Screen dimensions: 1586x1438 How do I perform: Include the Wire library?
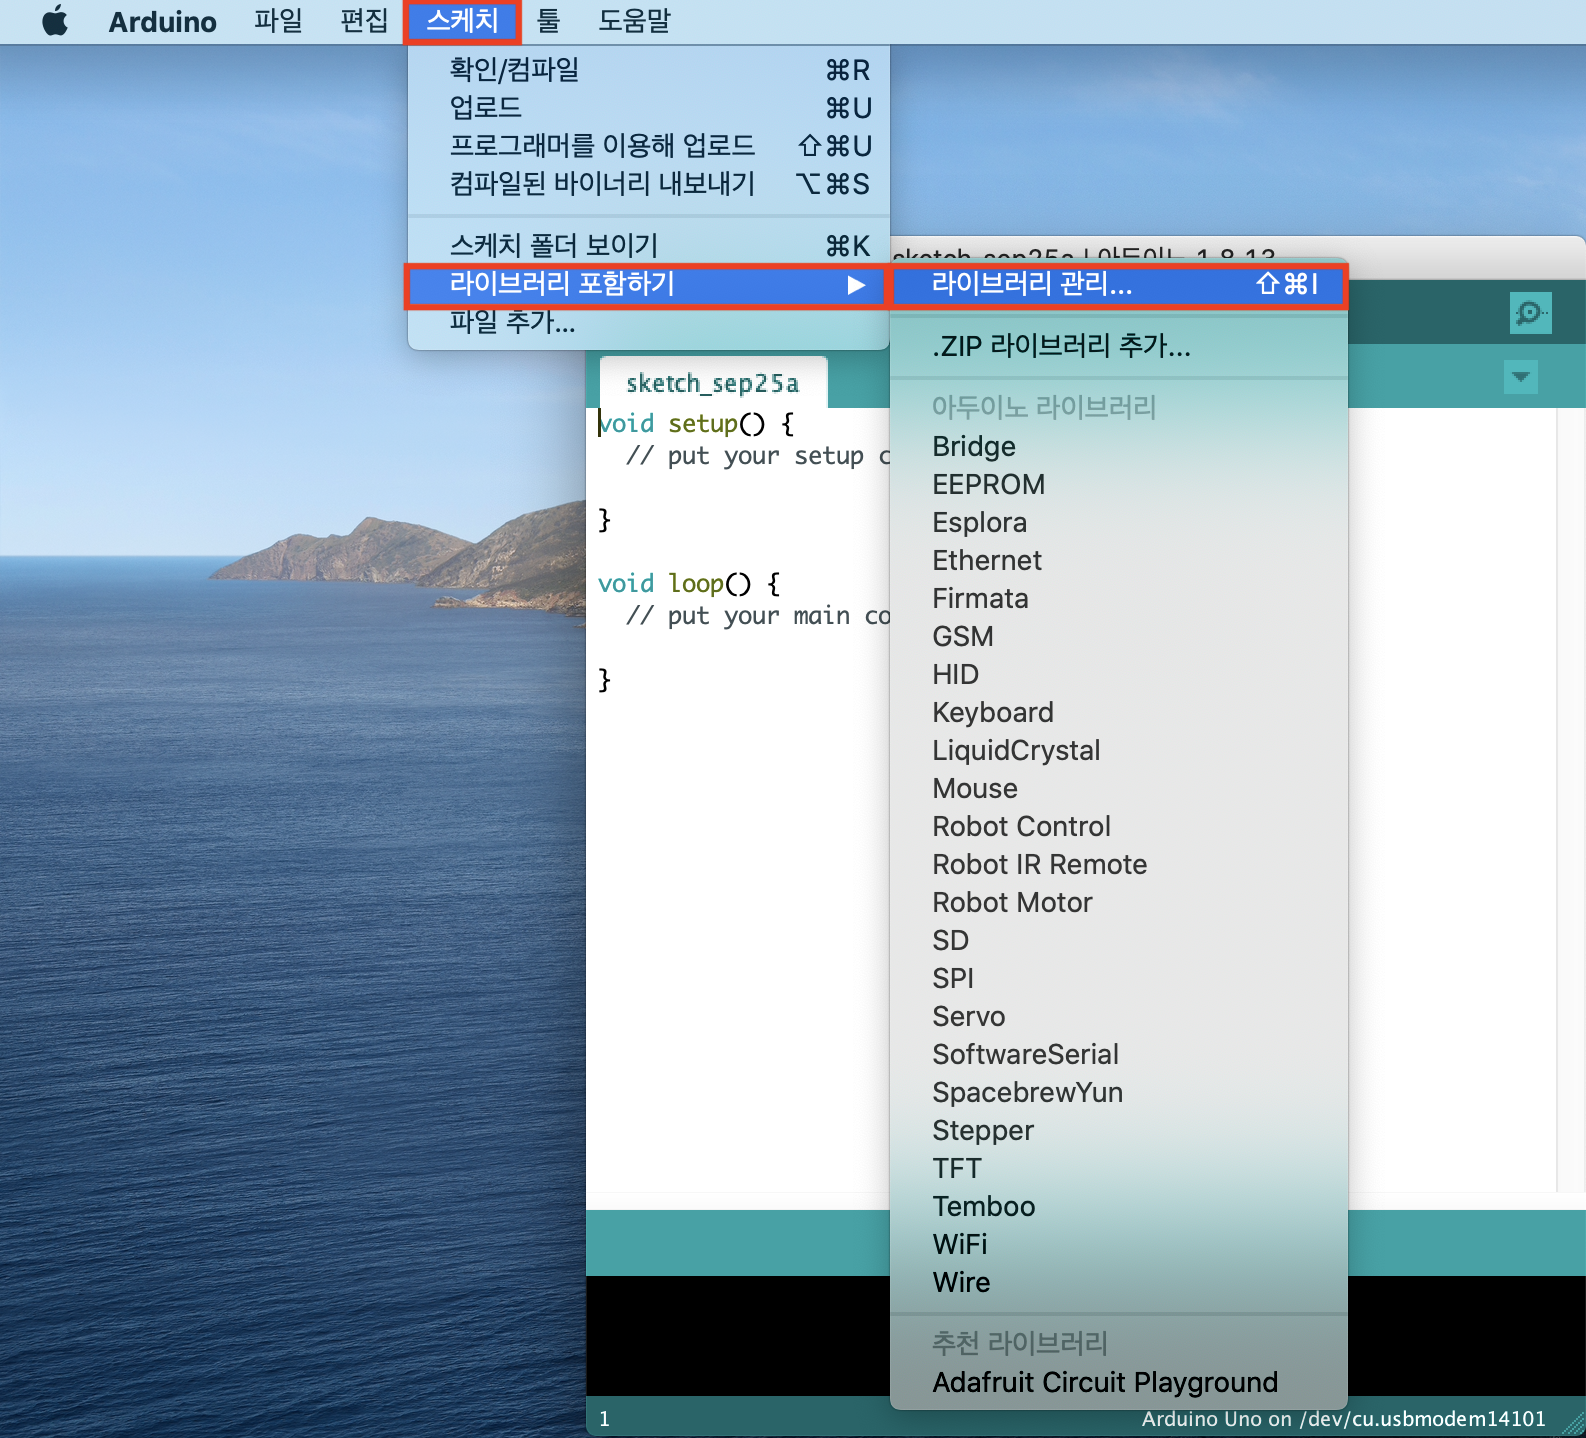tap(1119, 1283)
